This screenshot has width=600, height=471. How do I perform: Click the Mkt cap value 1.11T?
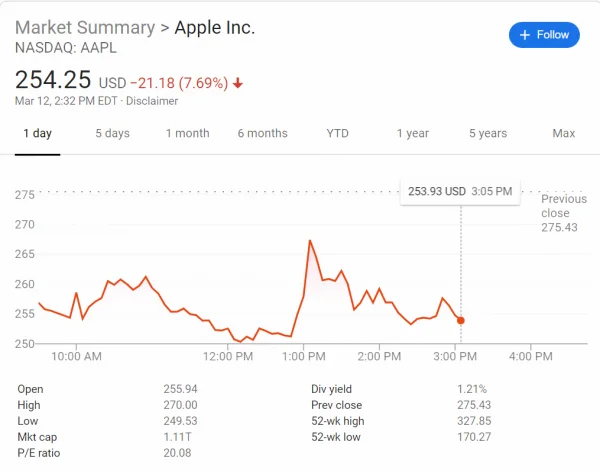click(176, 437)
